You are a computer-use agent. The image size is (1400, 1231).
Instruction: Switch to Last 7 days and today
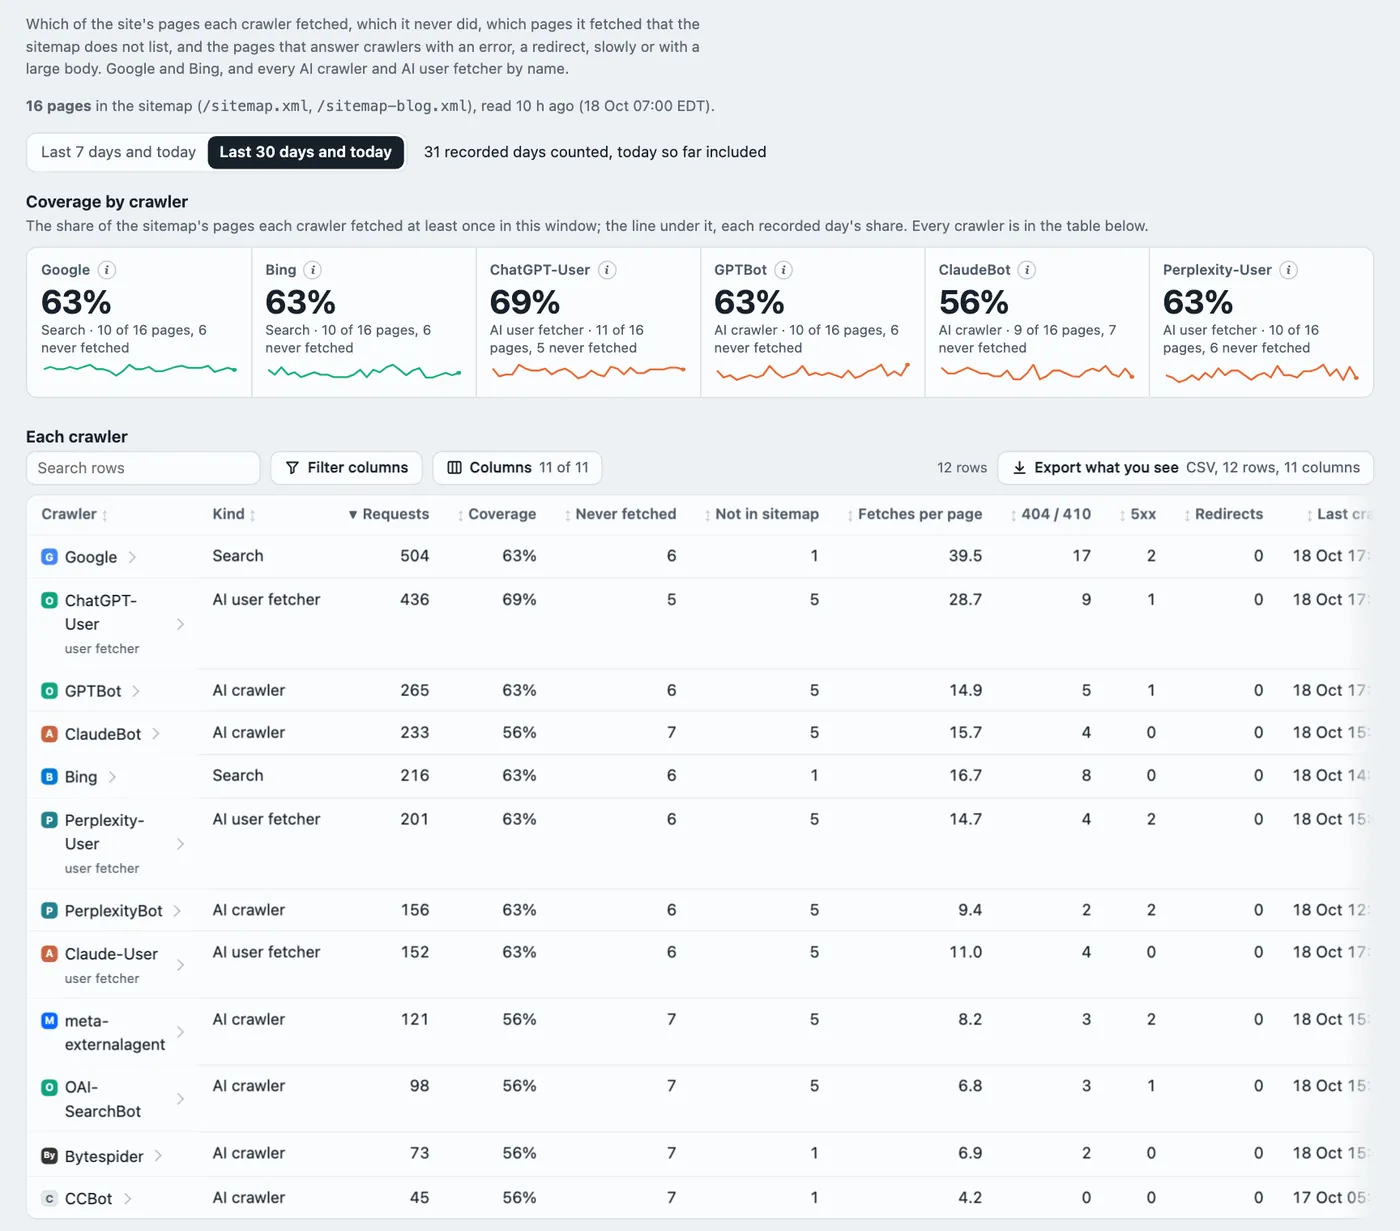pos(118,152)
